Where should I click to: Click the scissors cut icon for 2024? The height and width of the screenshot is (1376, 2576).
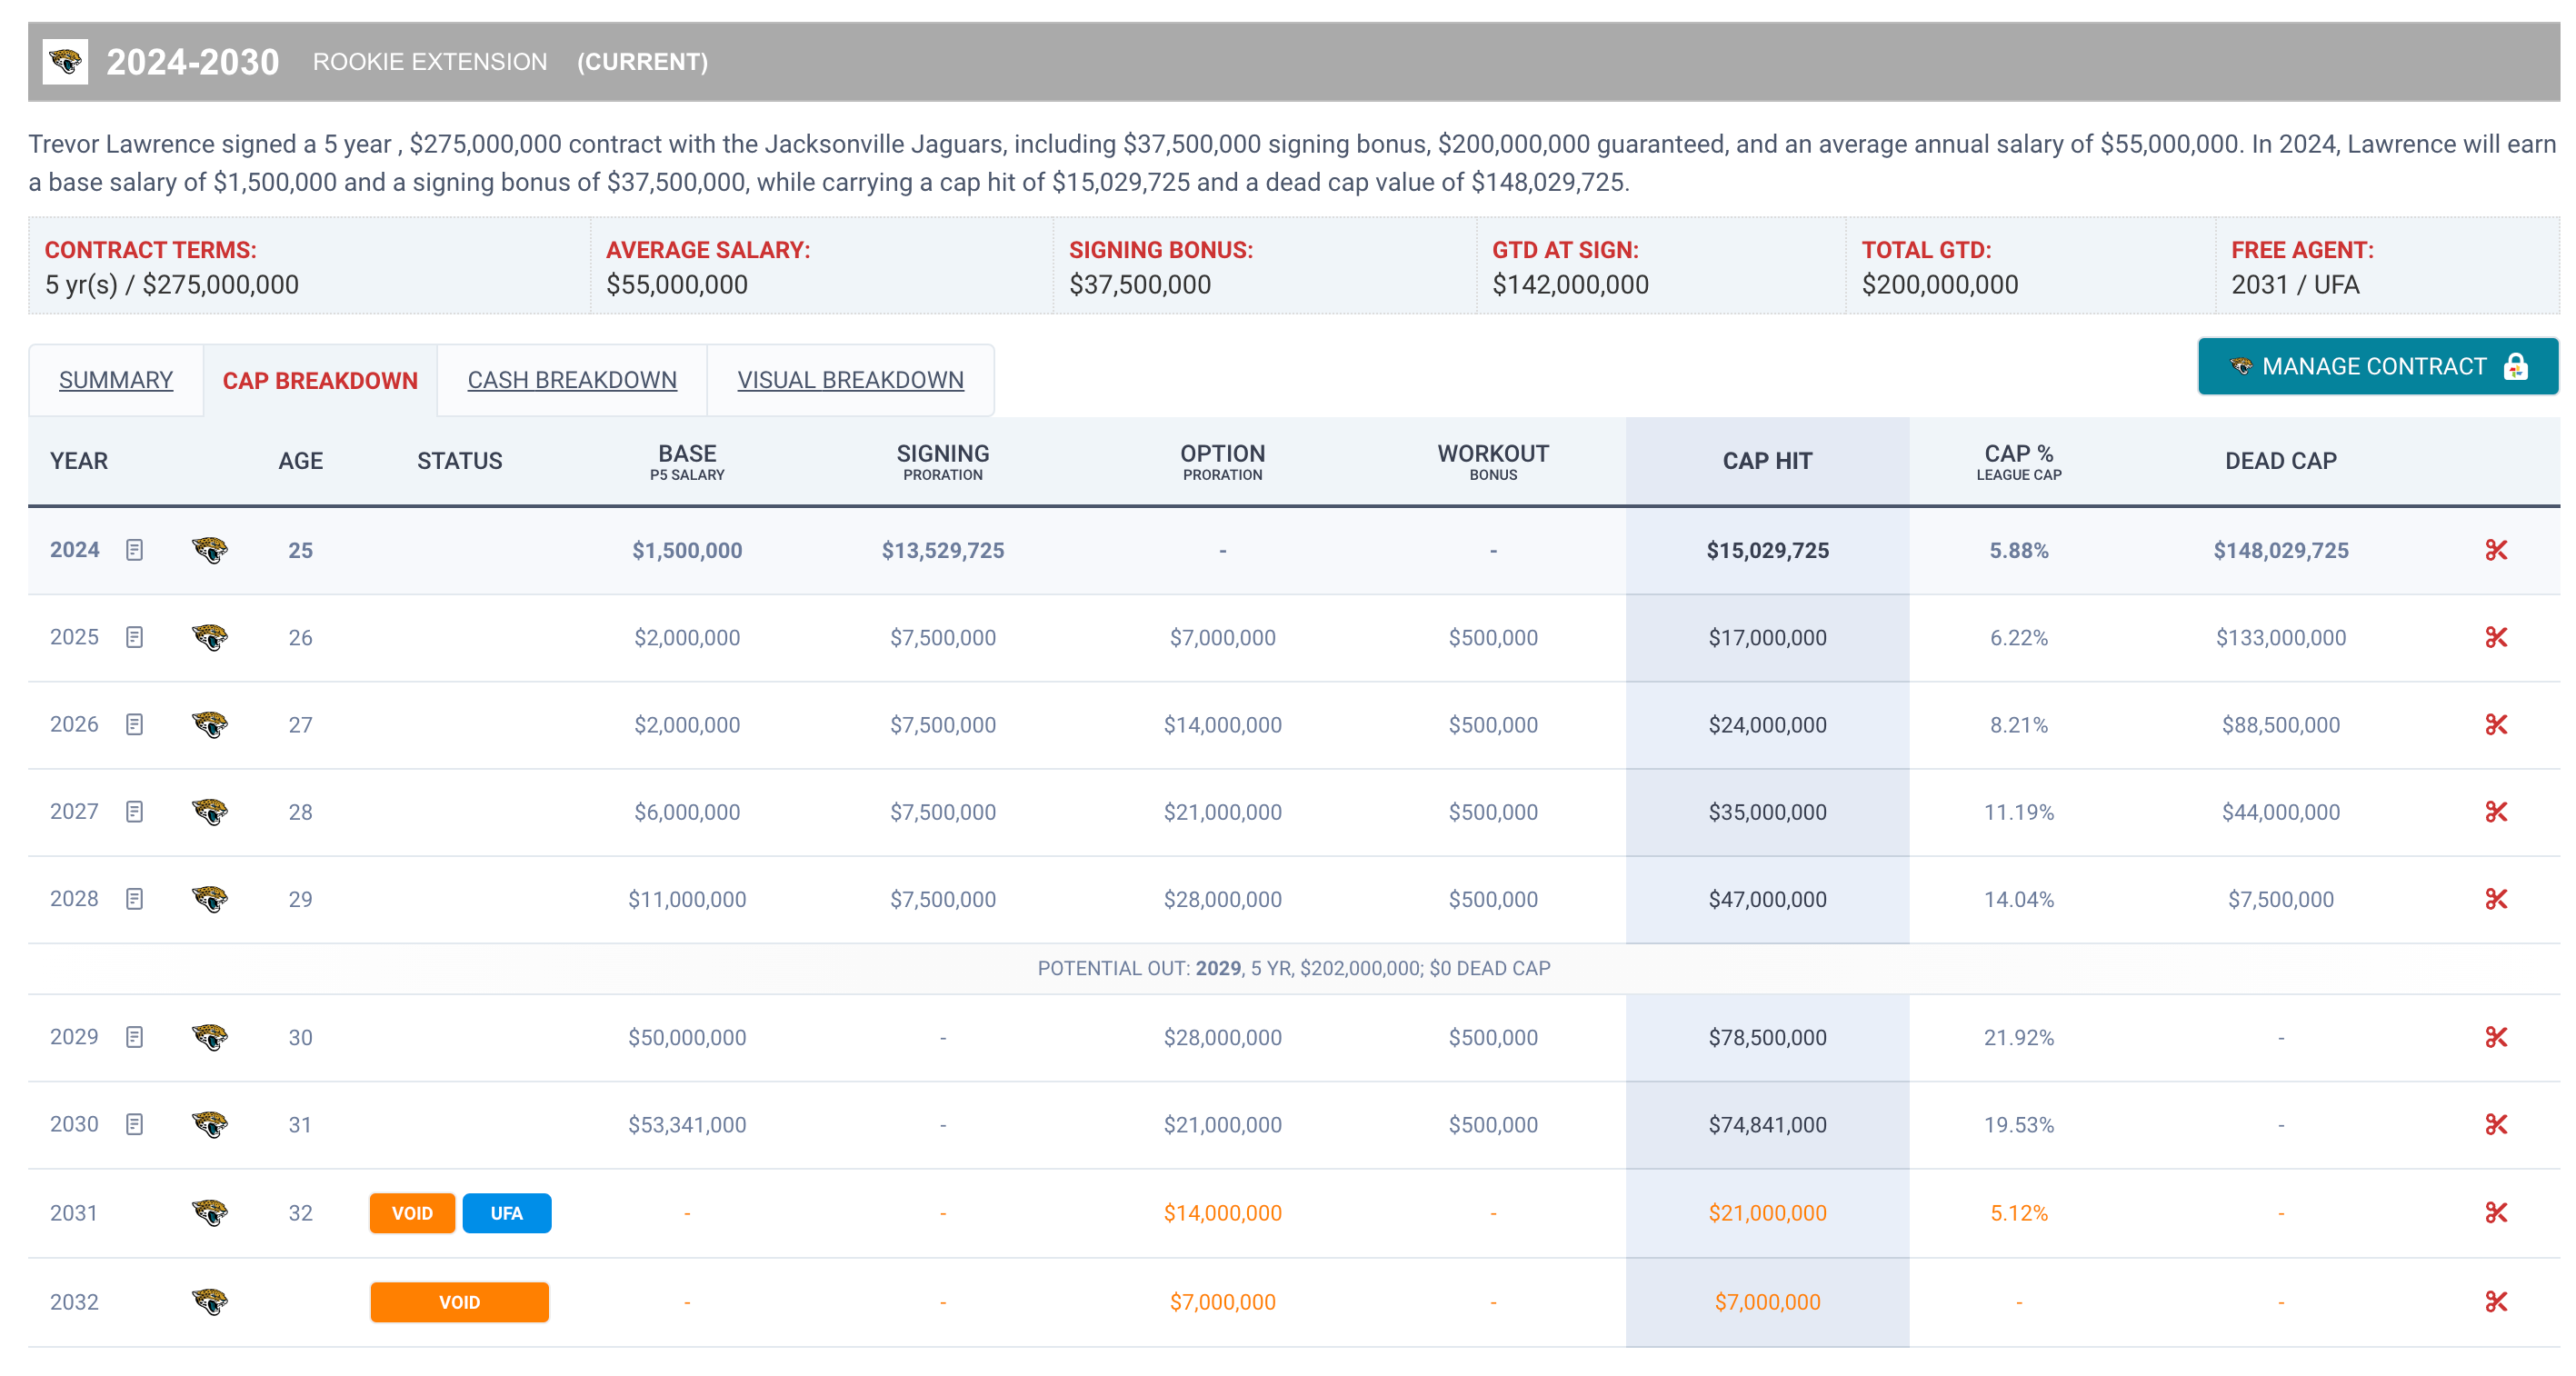pos(2495,550)
